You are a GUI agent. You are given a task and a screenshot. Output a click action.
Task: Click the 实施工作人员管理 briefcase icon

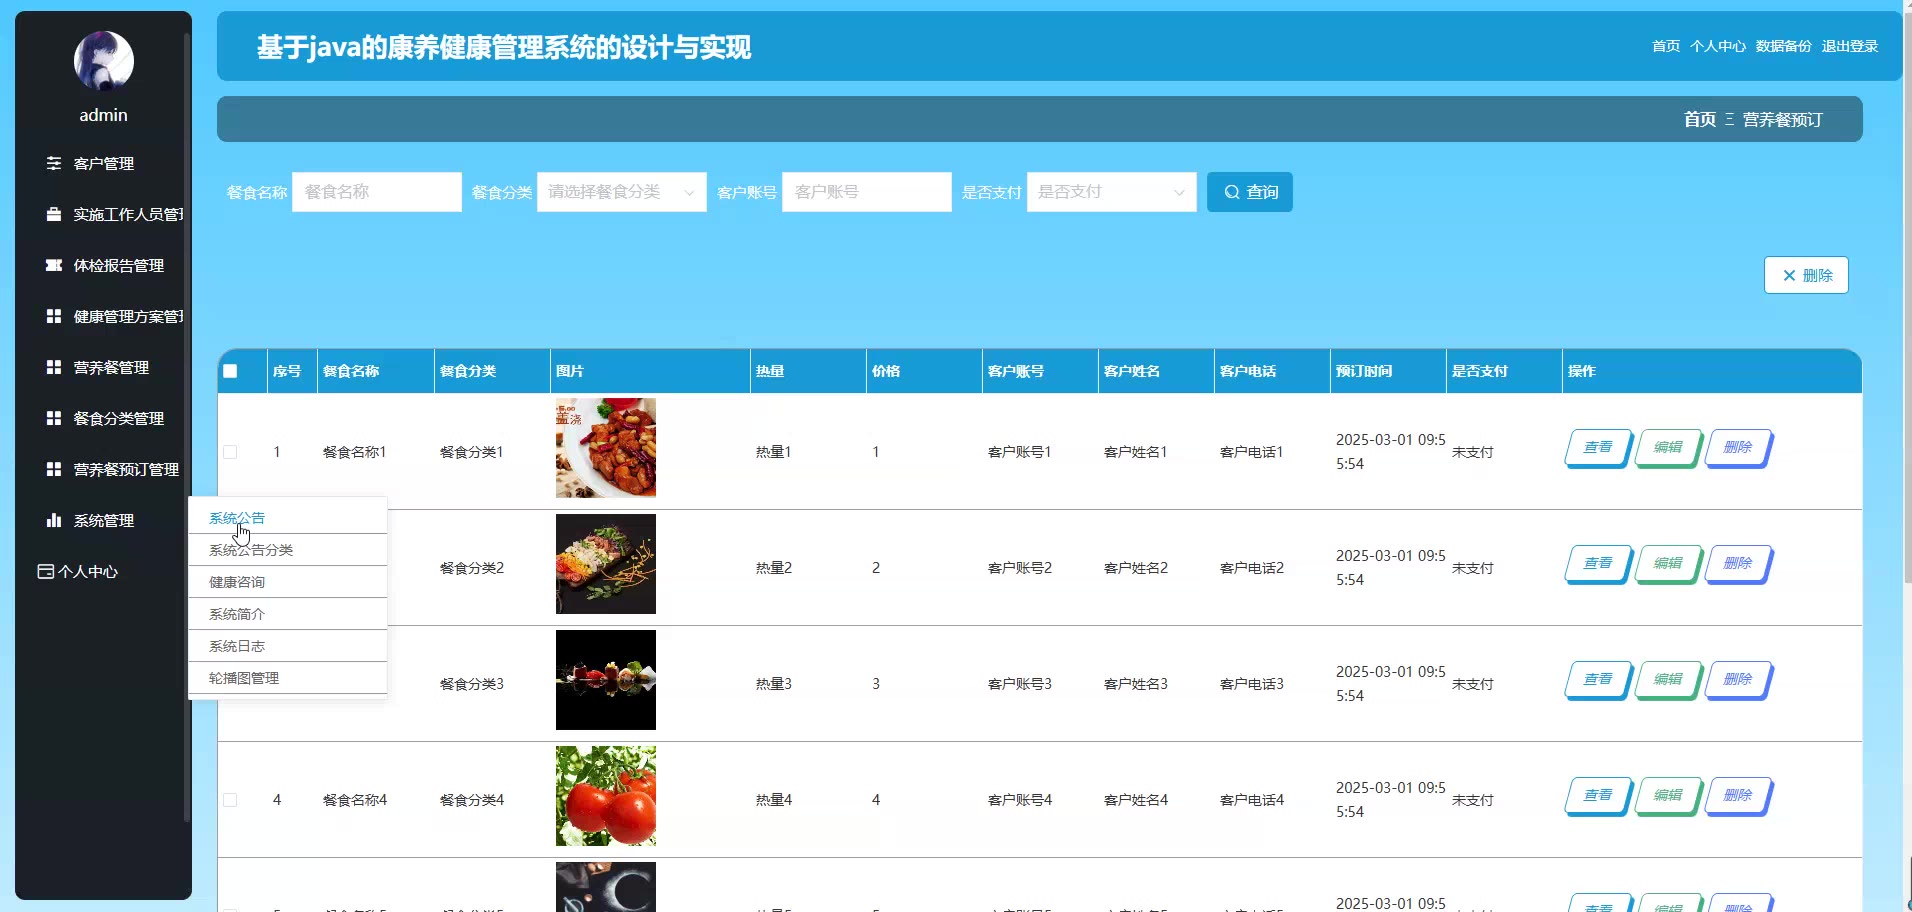[54, 214]
